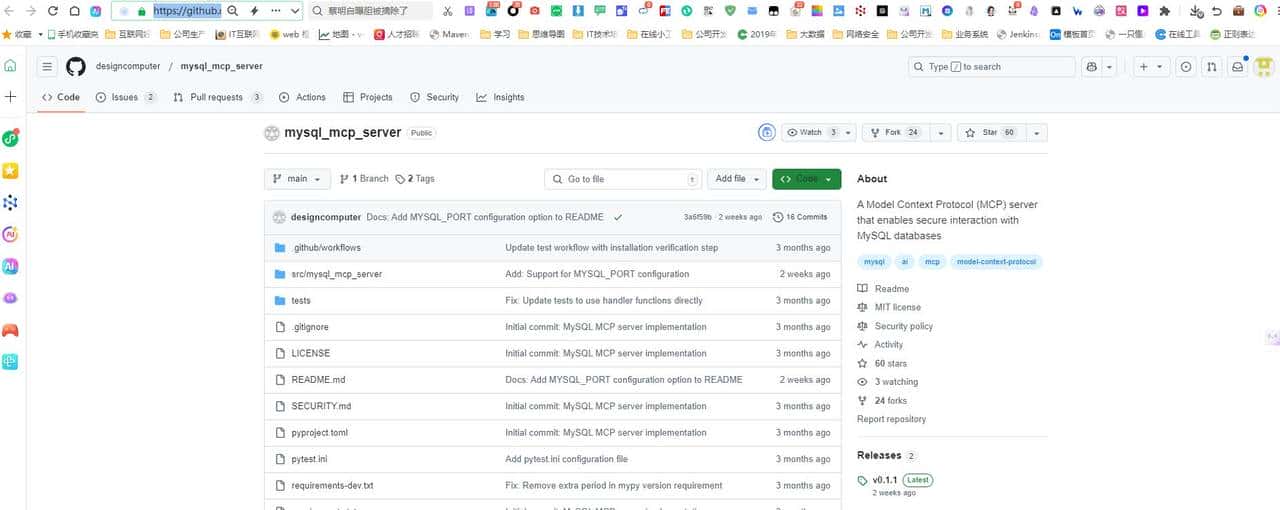
Task: Click the scissors screenshot tool icon
Action: pyautogui.click(x=447, y=11)
